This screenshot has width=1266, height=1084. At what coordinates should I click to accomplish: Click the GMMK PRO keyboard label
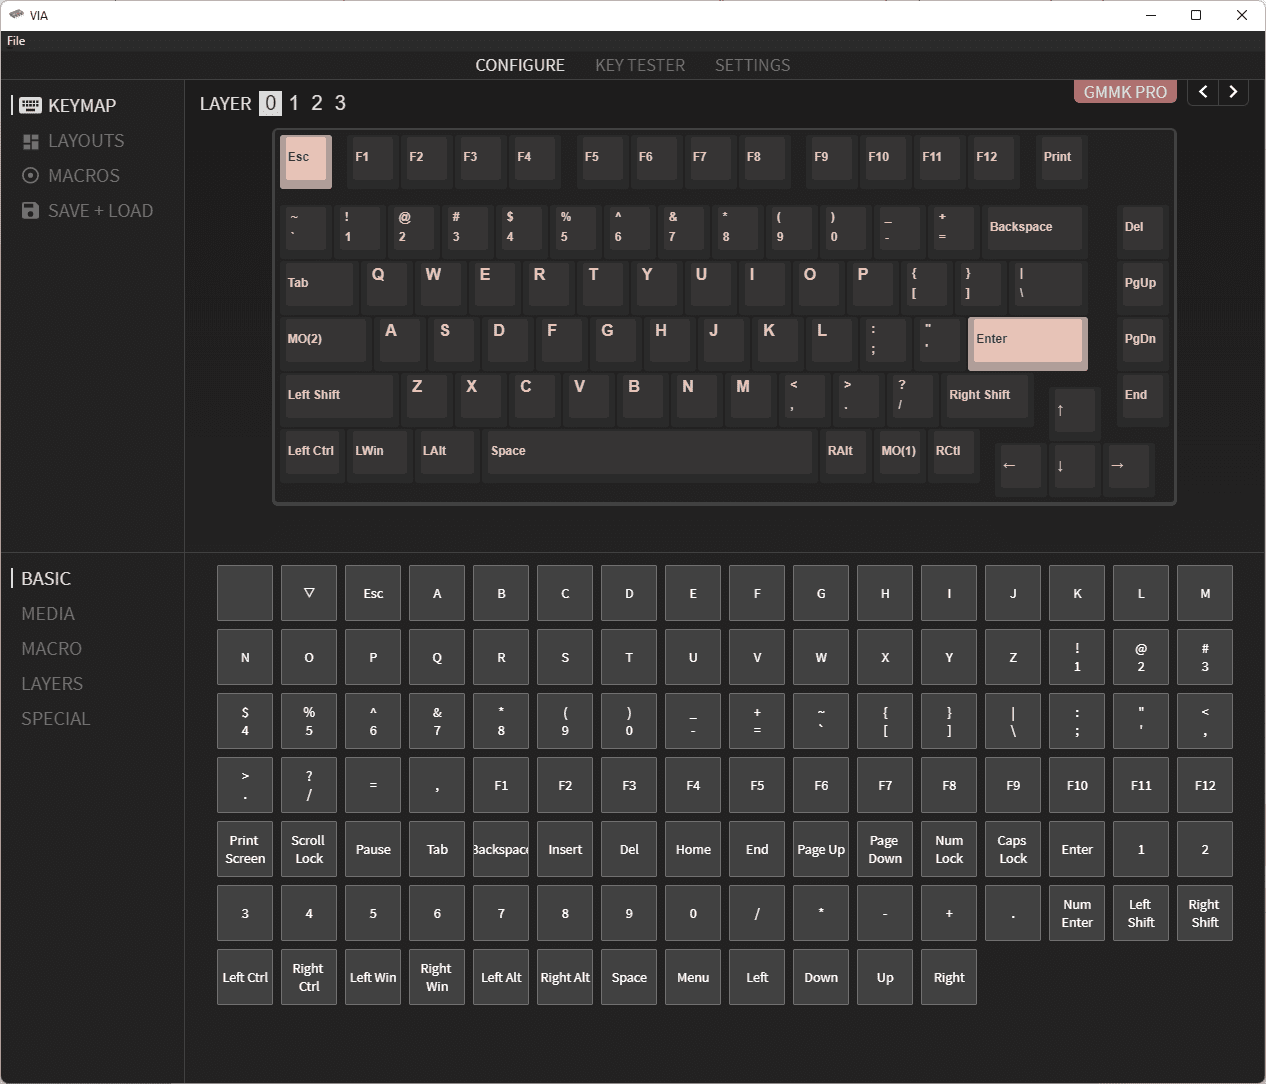[x=1125, y=92]
